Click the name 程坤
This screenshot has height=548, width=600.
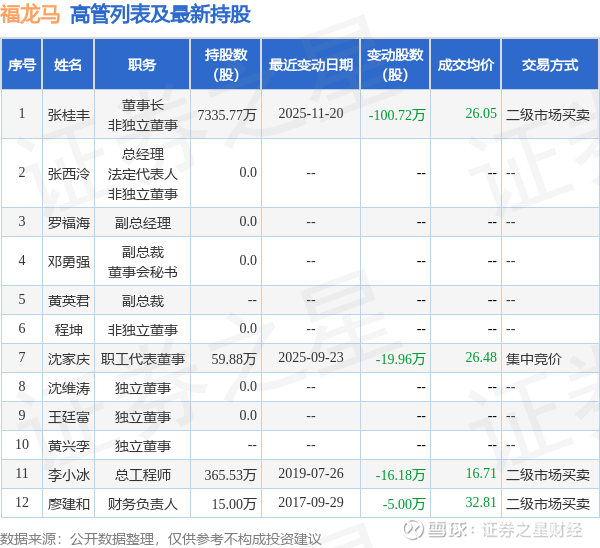(x=68, y=329)
